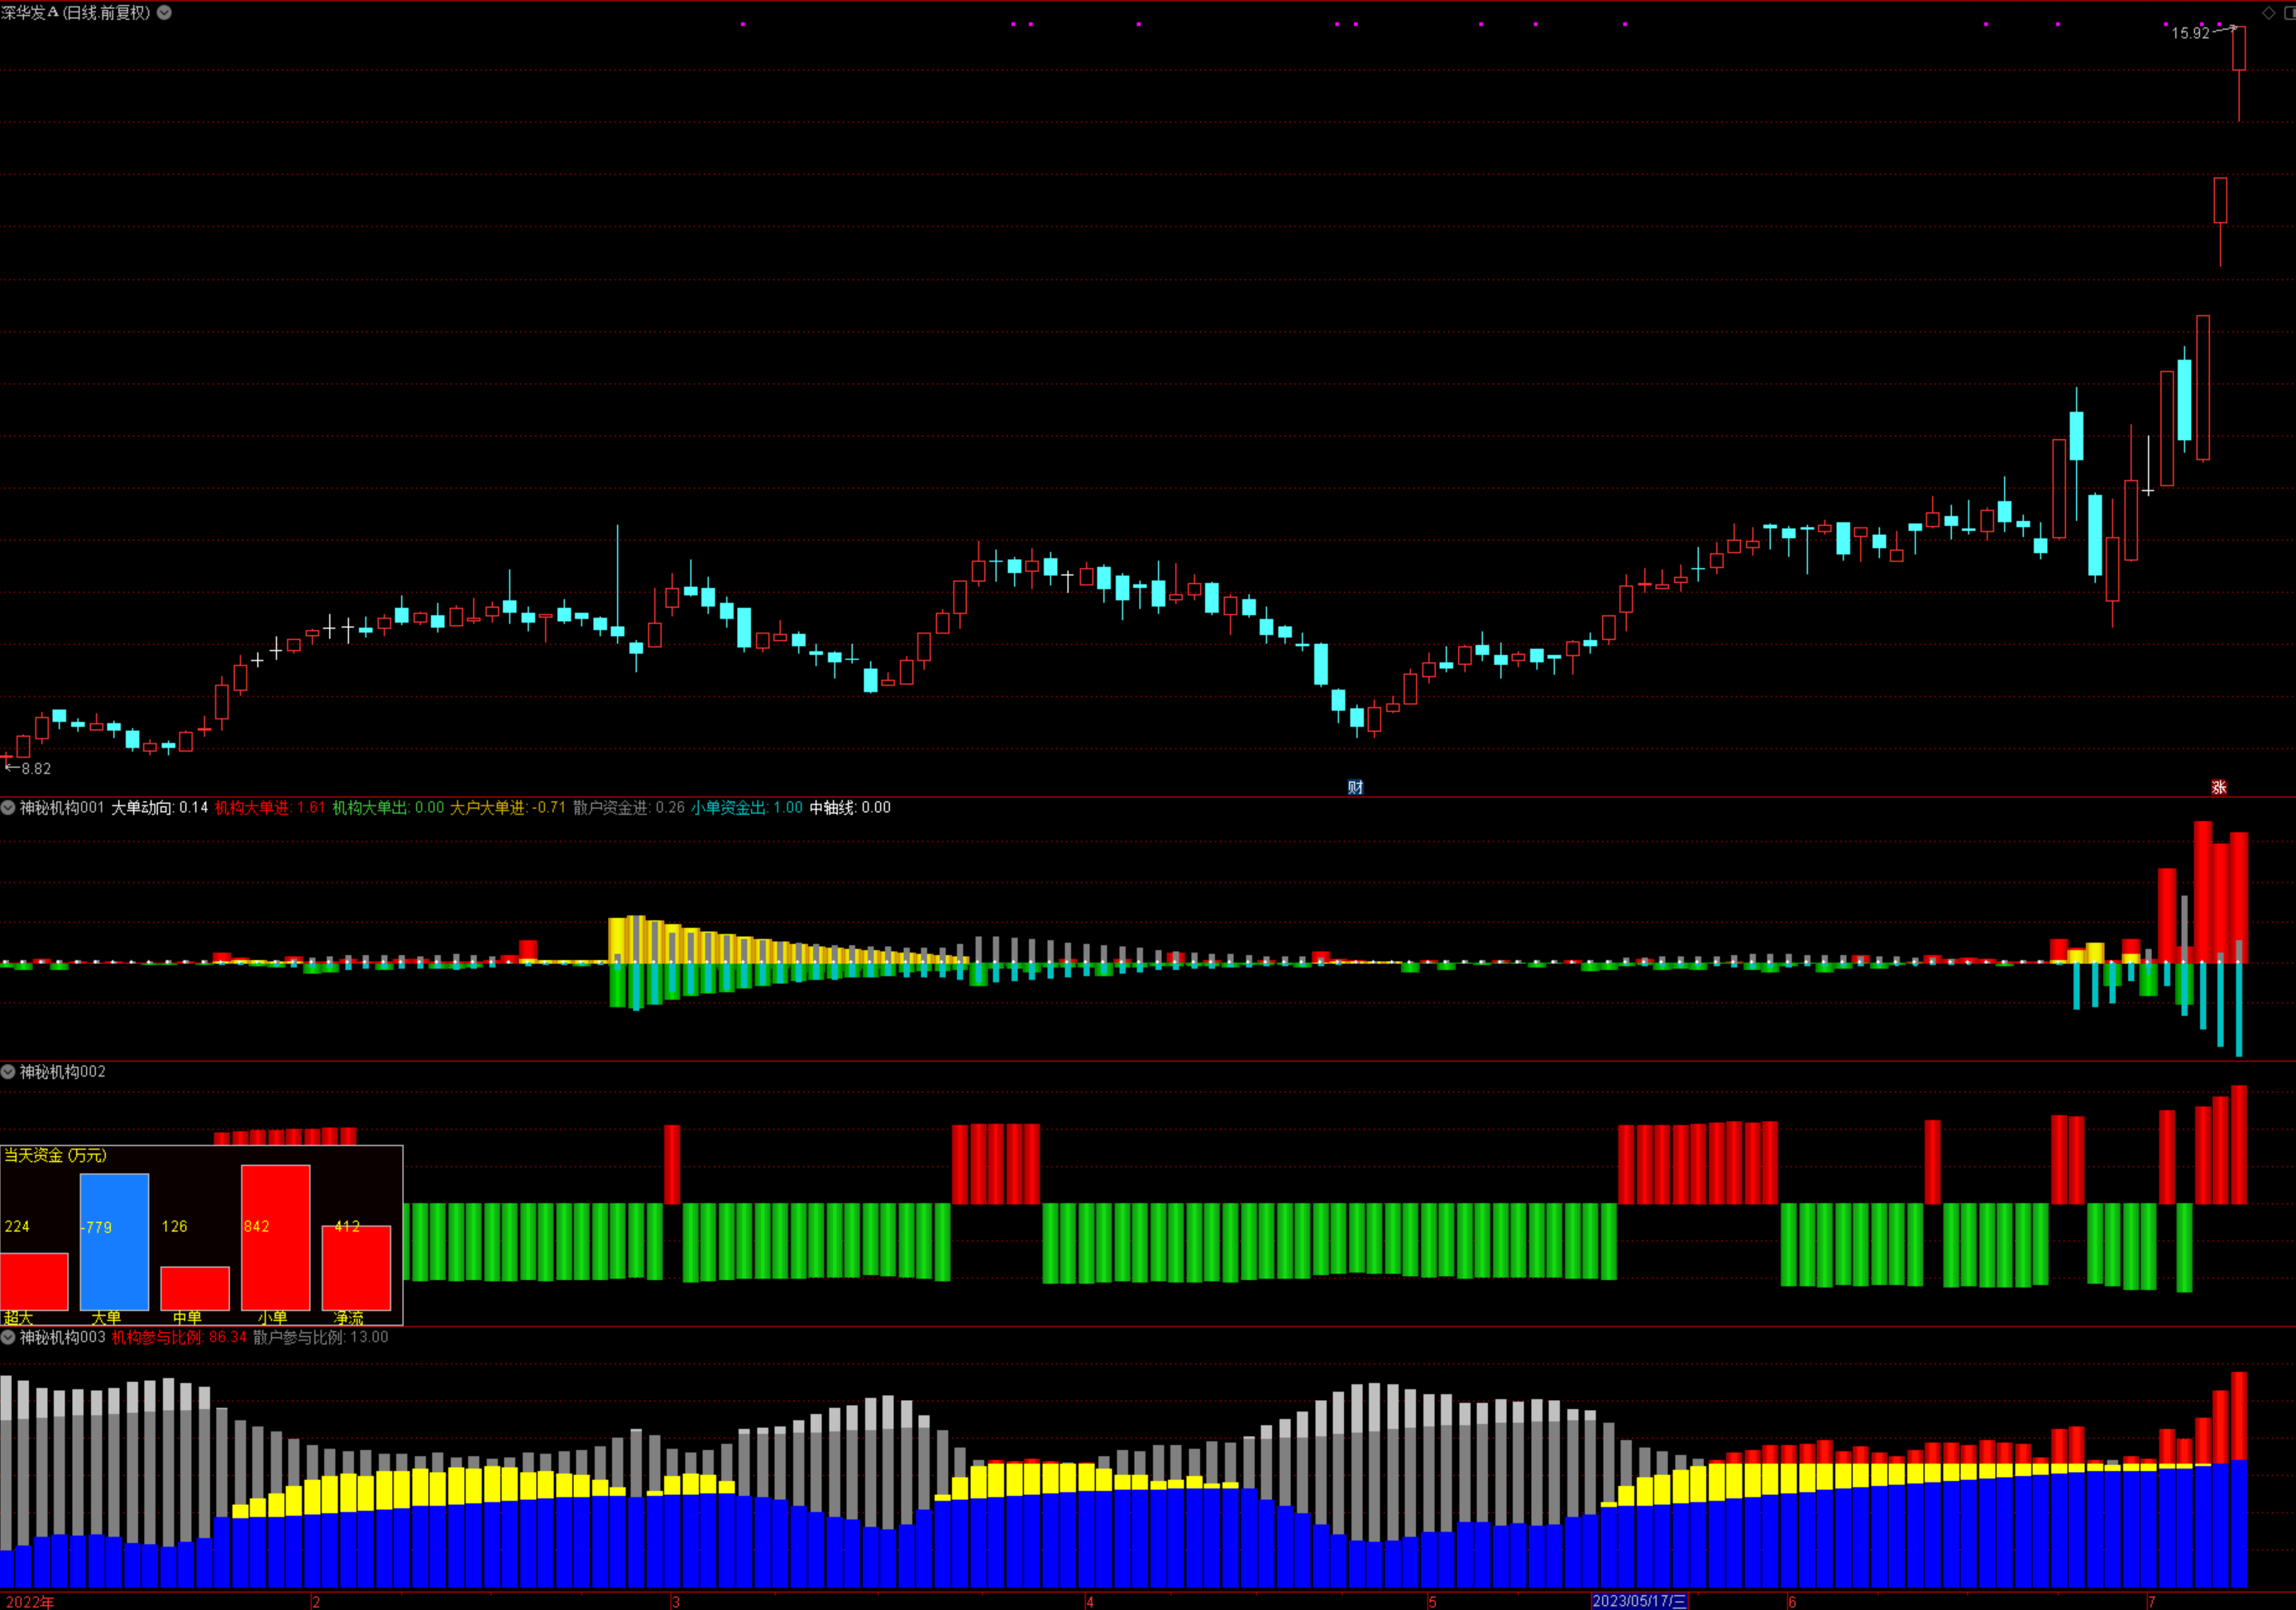Expand the 神秘机构003 indicator menu arrow

coord(8,1337)
